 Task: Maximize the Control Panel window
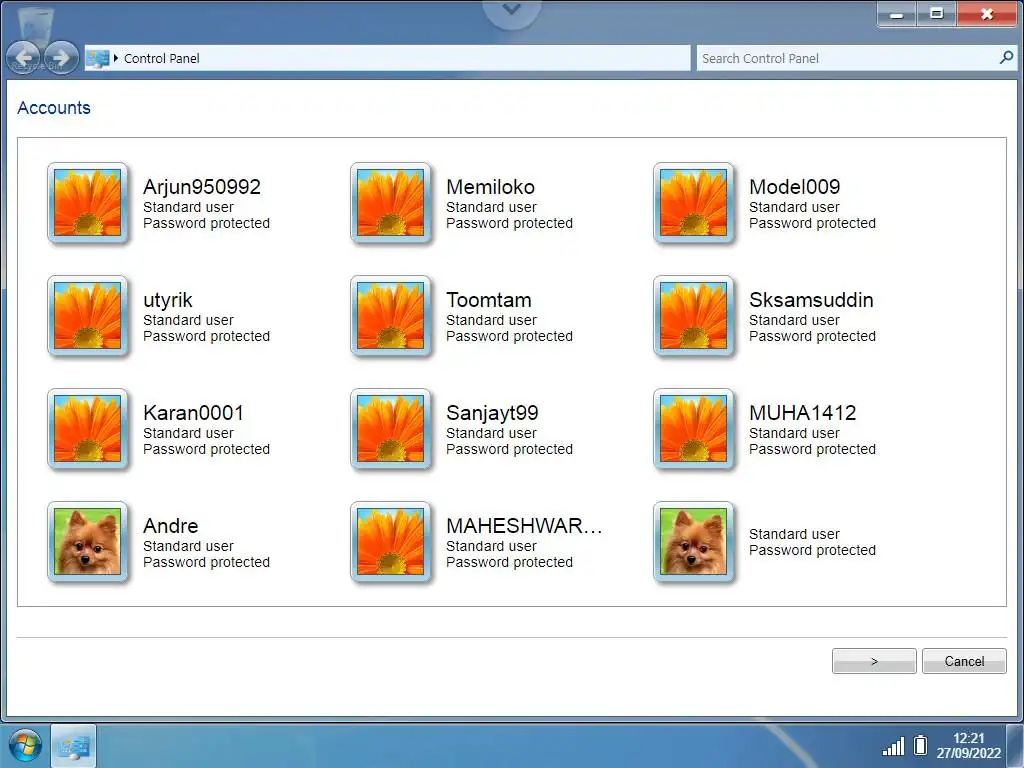(x=936, y=14)
